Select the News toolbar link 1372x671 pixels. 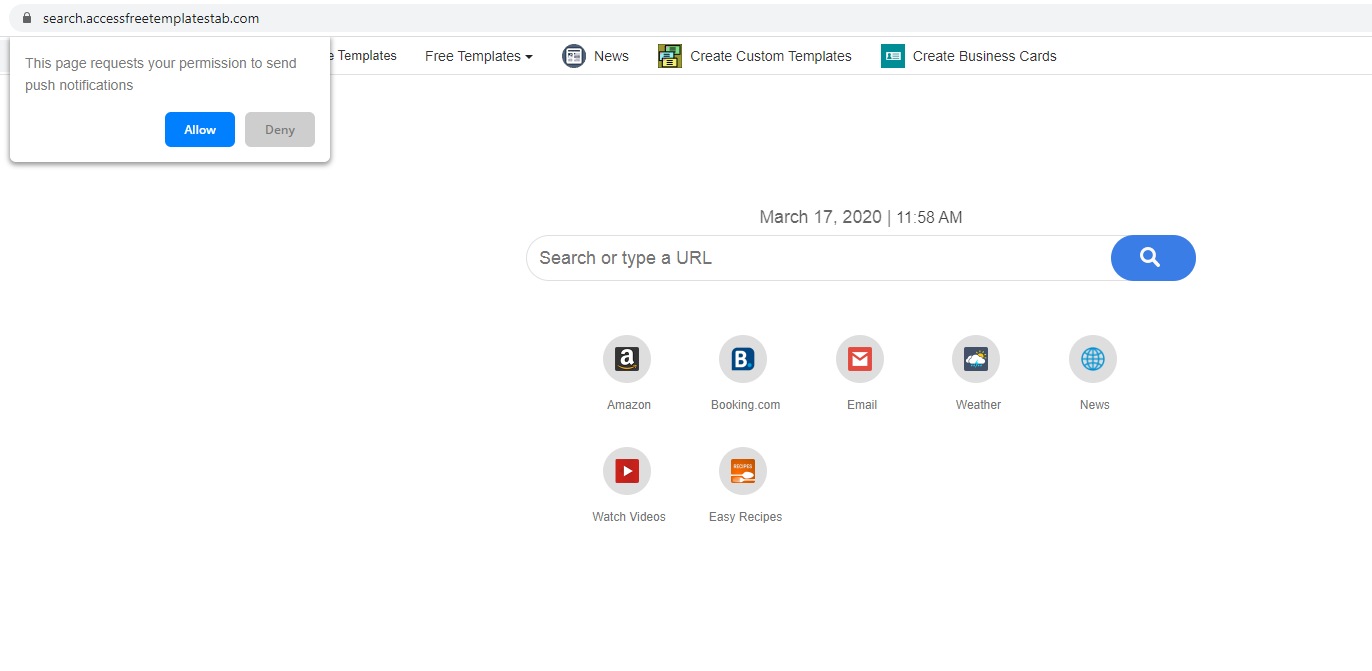coord(611,56)
